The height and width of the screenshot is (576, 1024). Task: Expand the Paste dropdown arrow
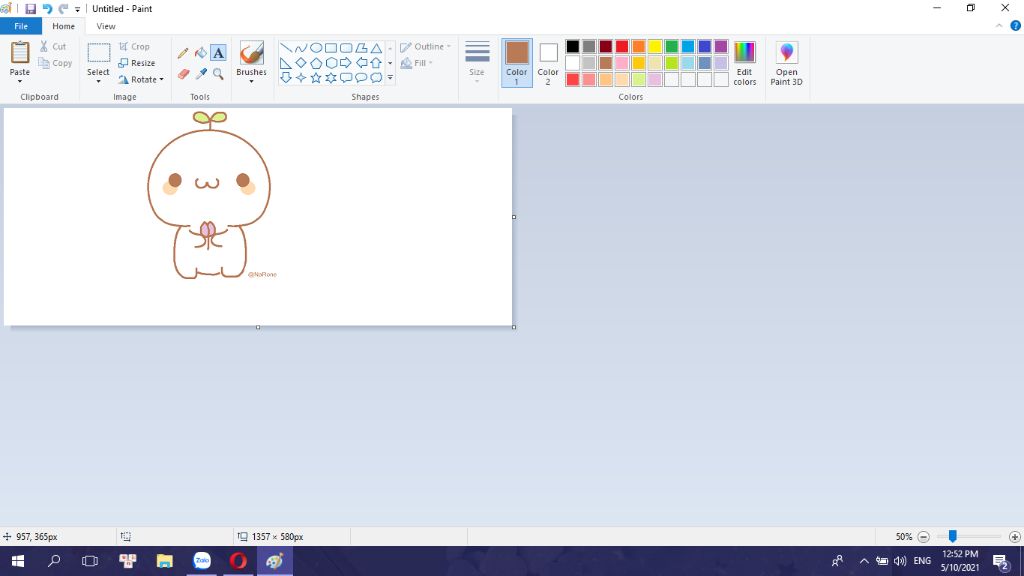[x=20, y=81]
